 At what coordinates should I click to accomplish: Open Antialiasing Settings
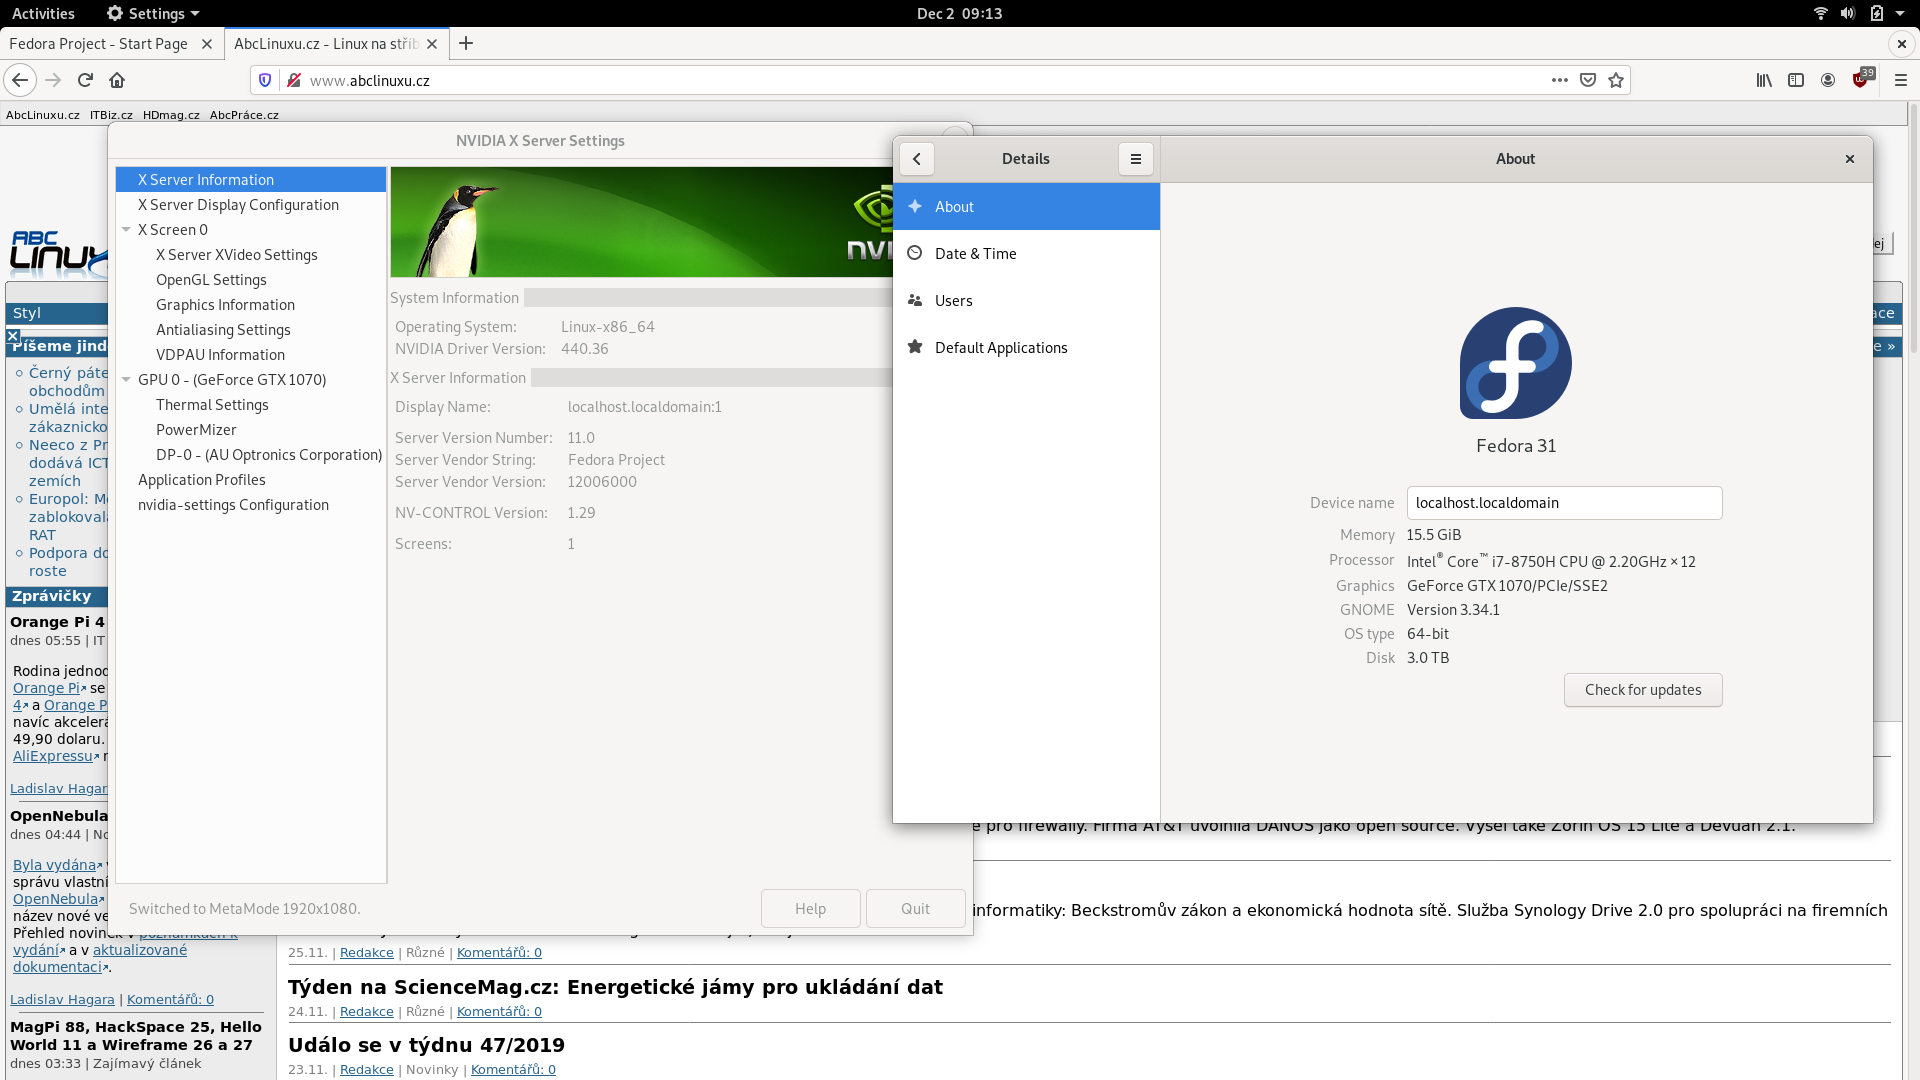tap(223, 330)
